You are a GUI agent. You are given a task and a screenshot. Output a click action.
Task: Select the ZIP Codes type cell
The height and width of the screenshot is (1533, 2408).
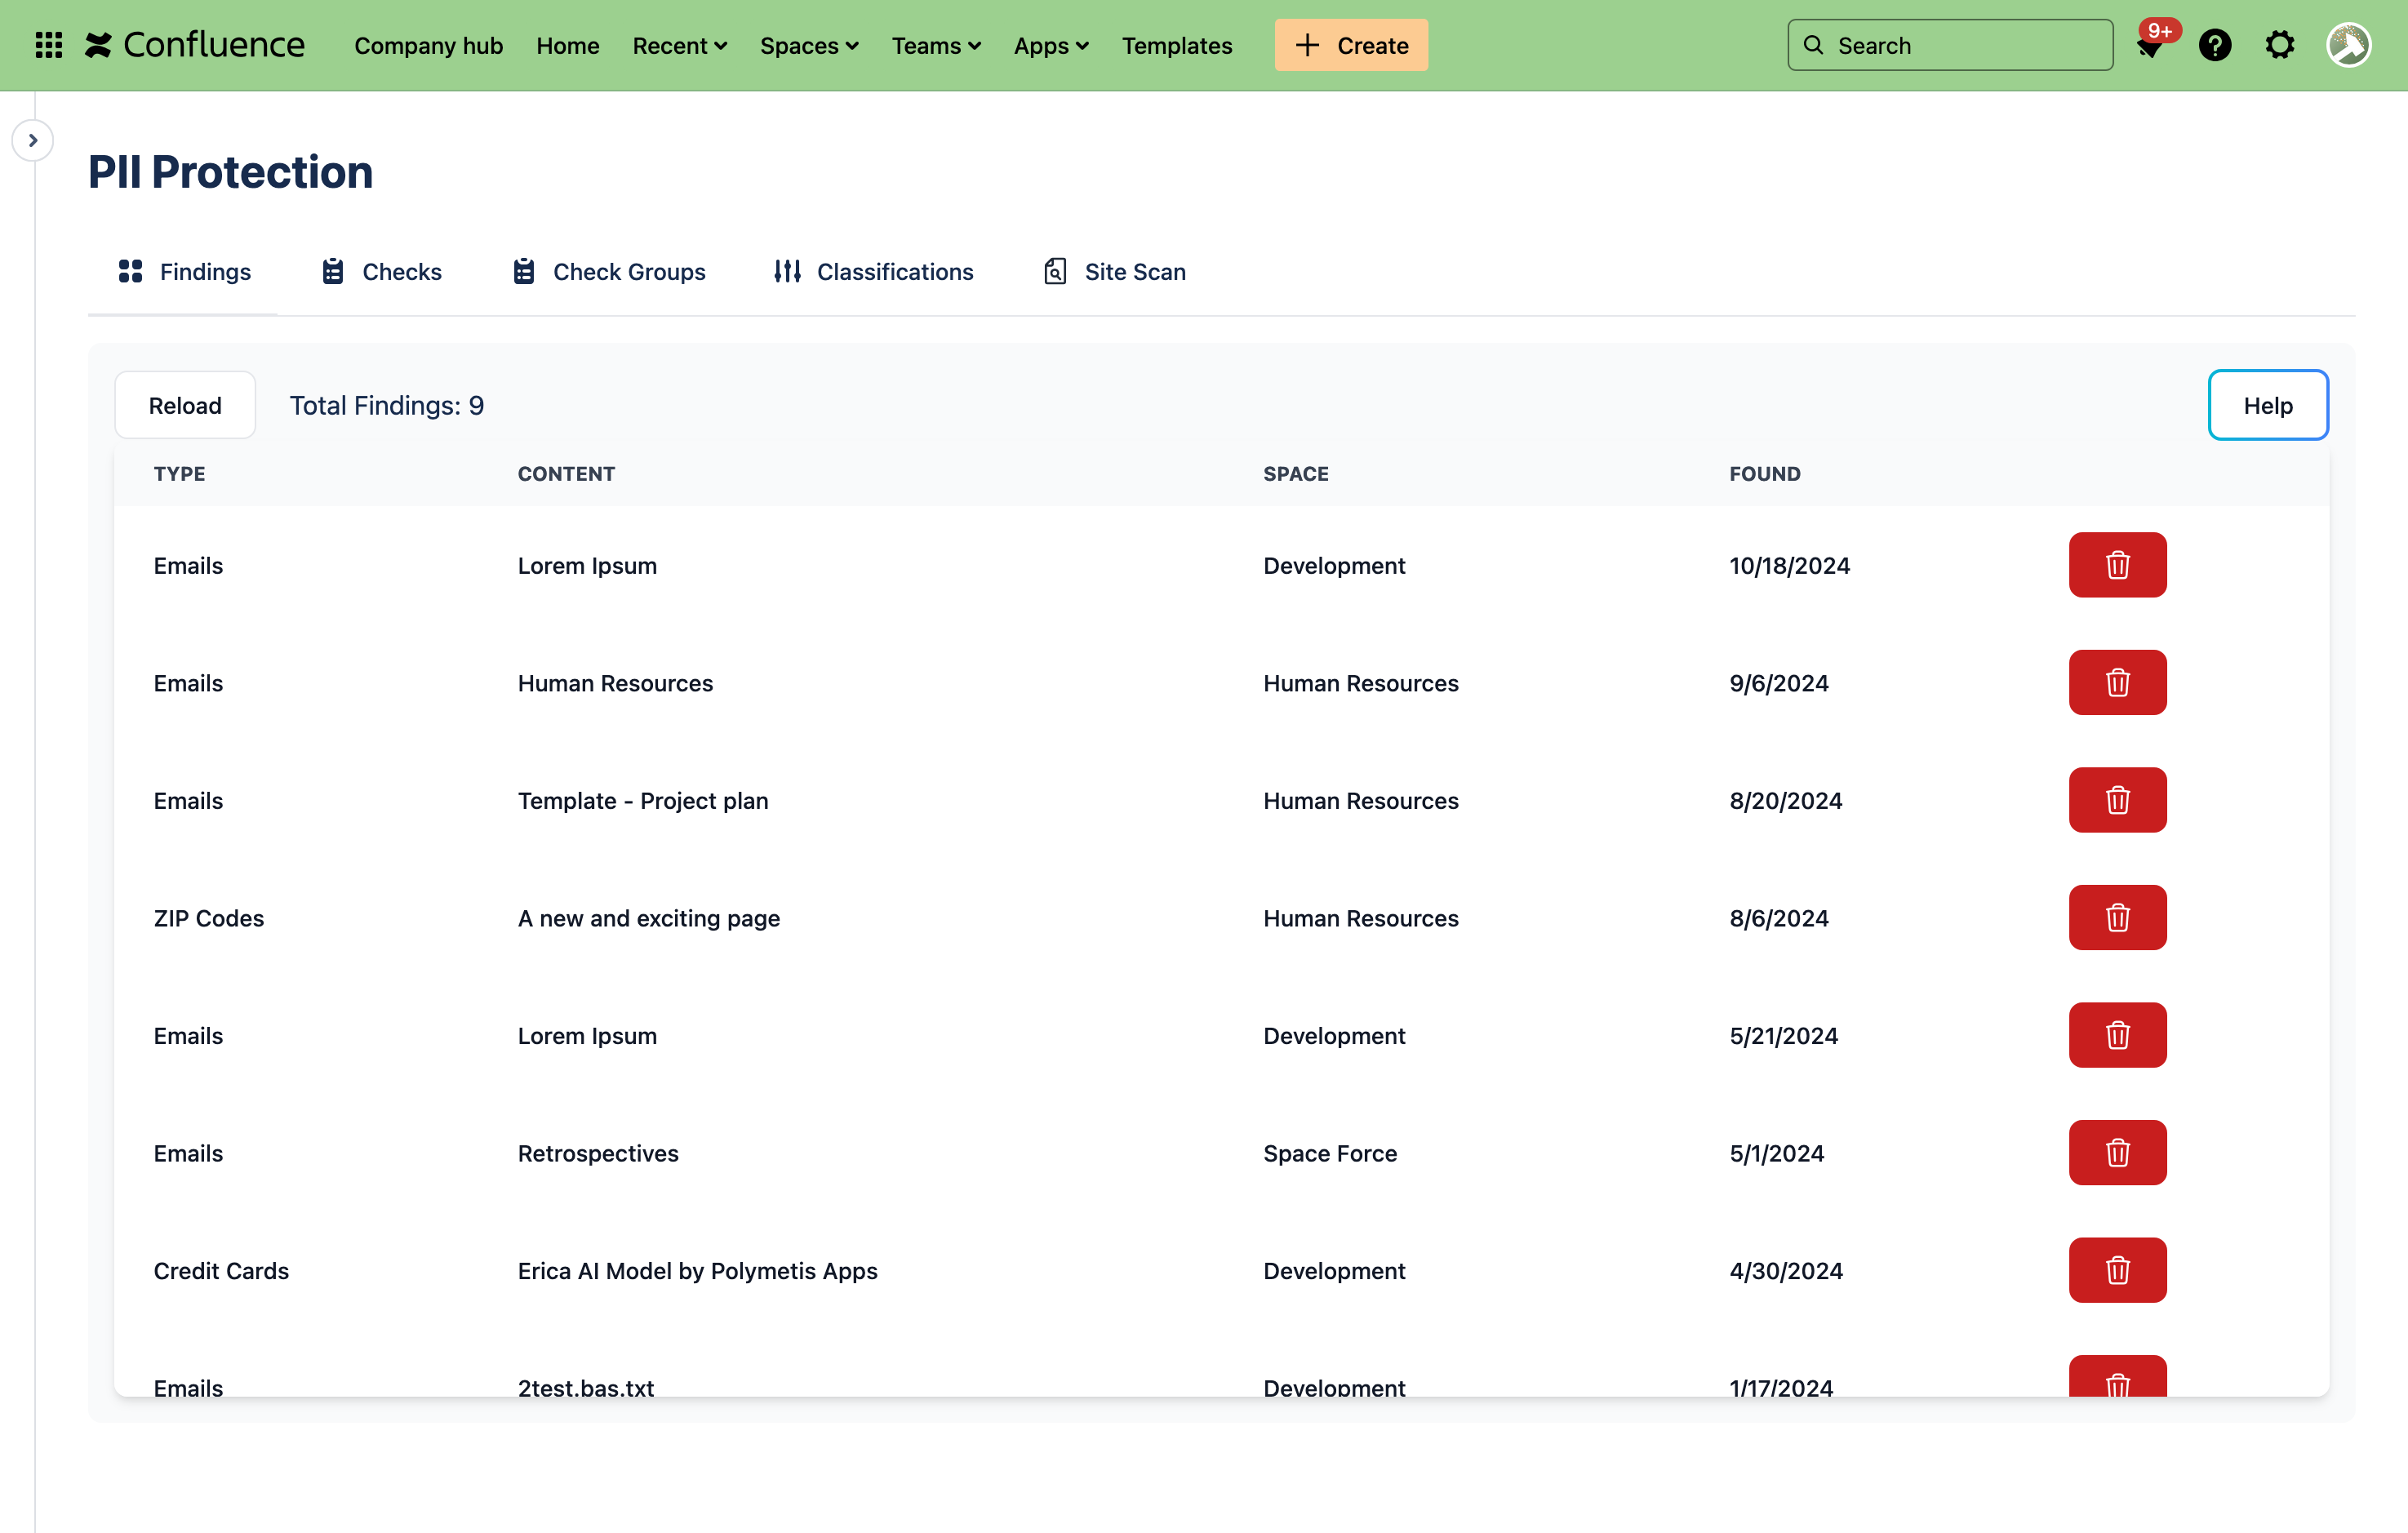point(208,918)
